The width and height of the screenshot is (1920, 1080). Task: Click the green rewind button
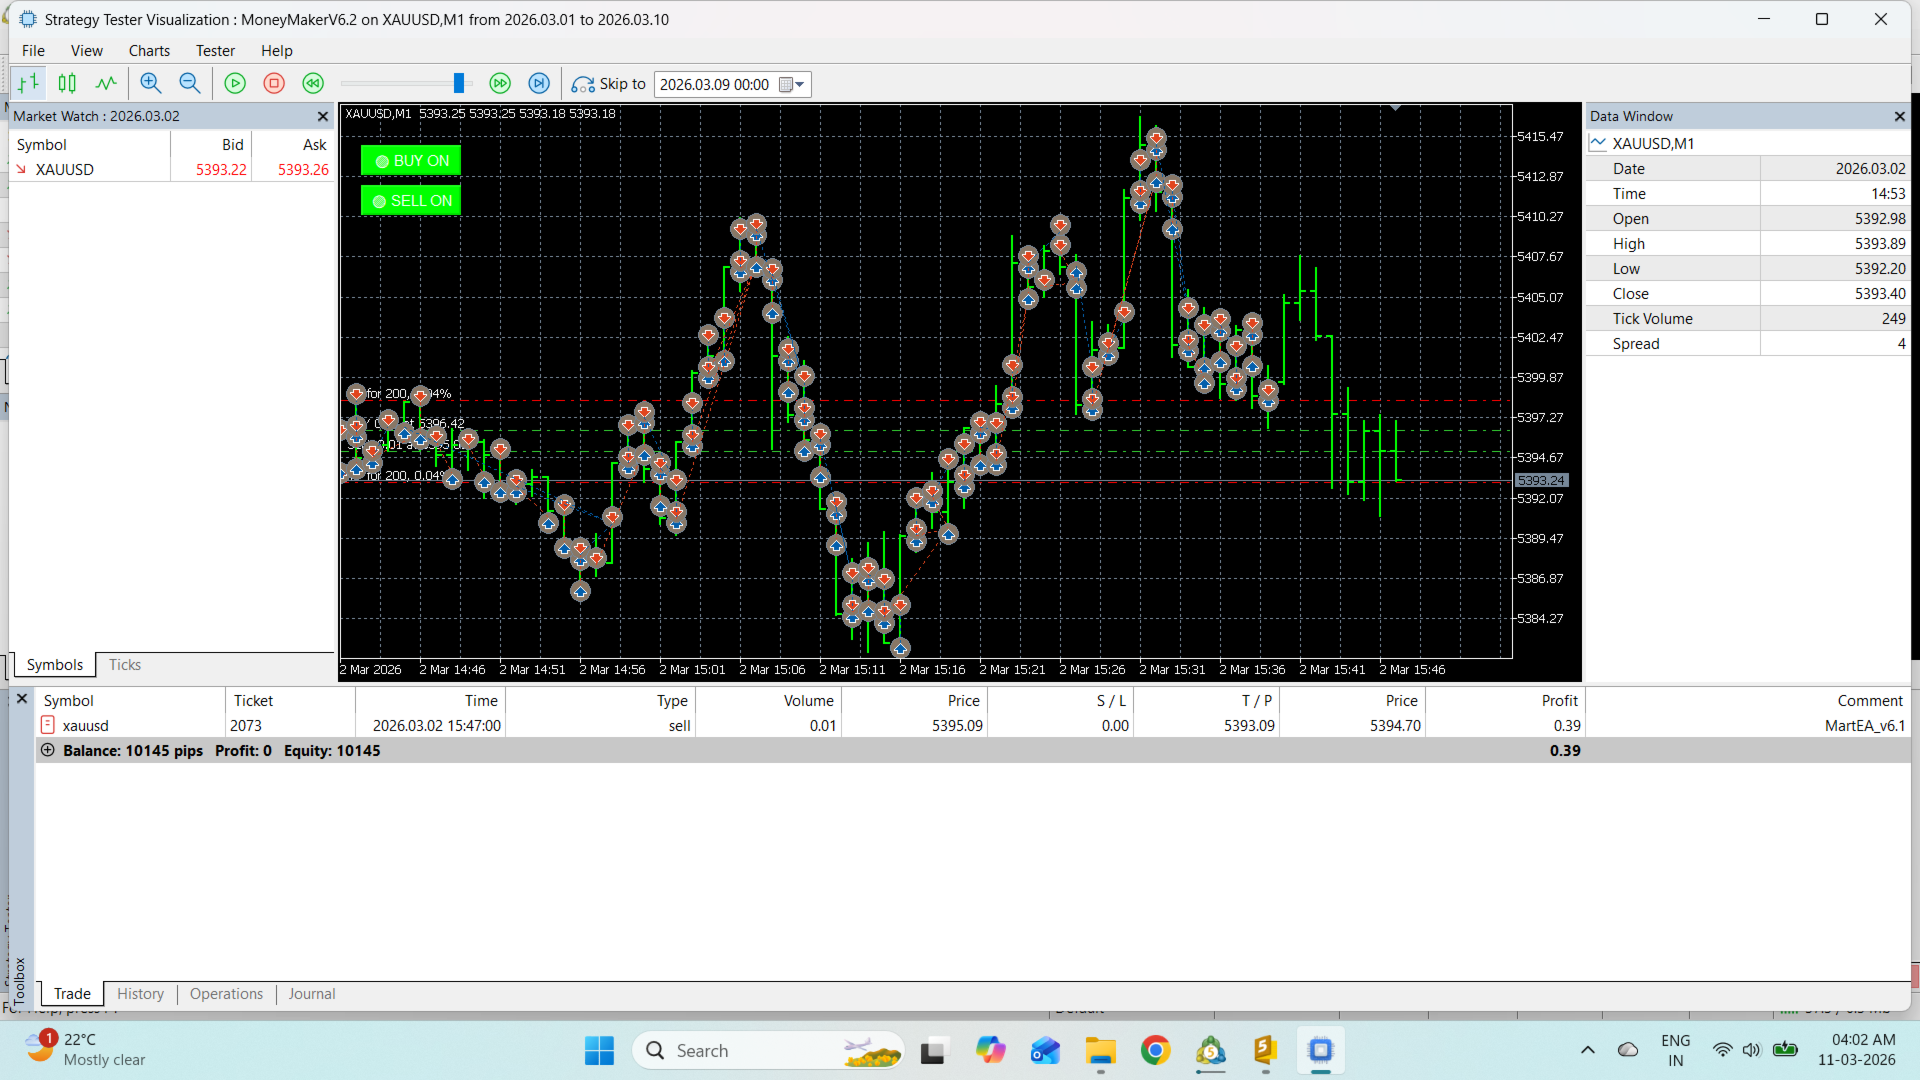click(313, 84)
